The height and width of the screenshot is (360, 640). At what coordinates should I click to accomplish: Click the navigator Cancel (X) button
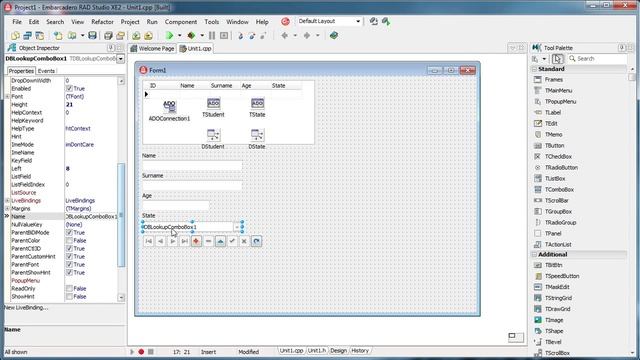point(244,241)
